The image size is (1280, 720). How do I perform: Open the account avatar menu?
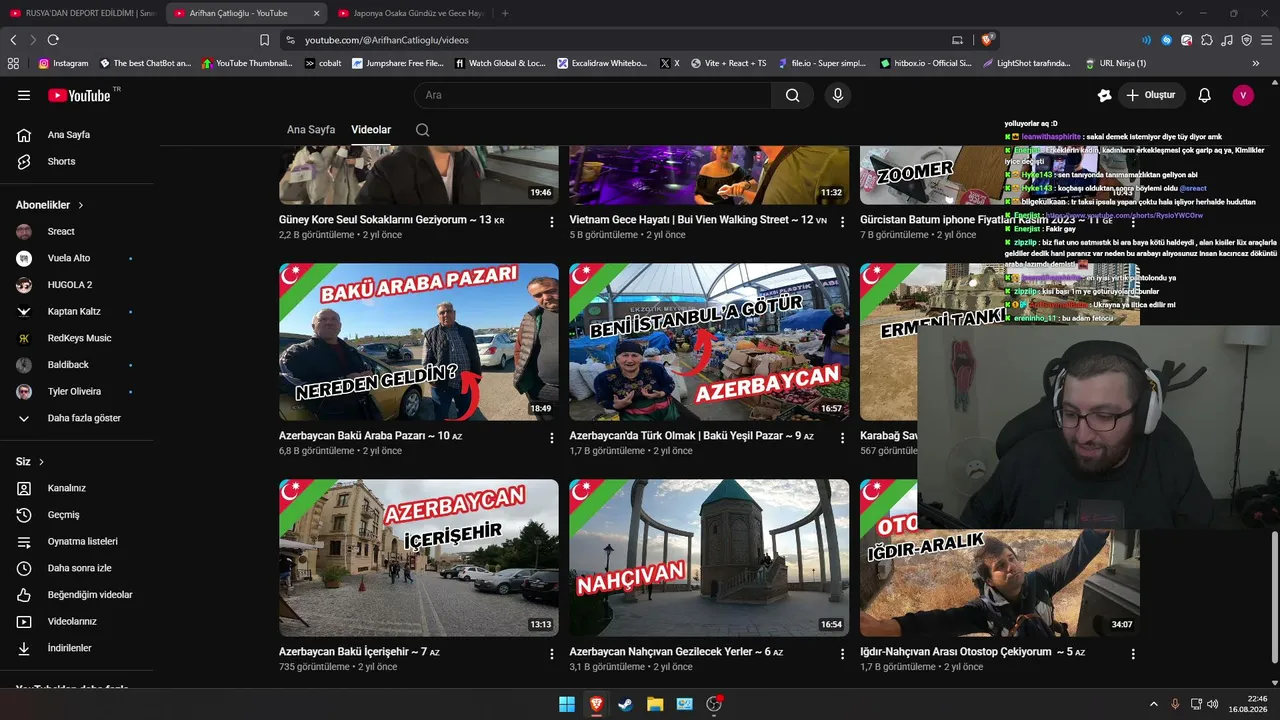(1243, 95)
